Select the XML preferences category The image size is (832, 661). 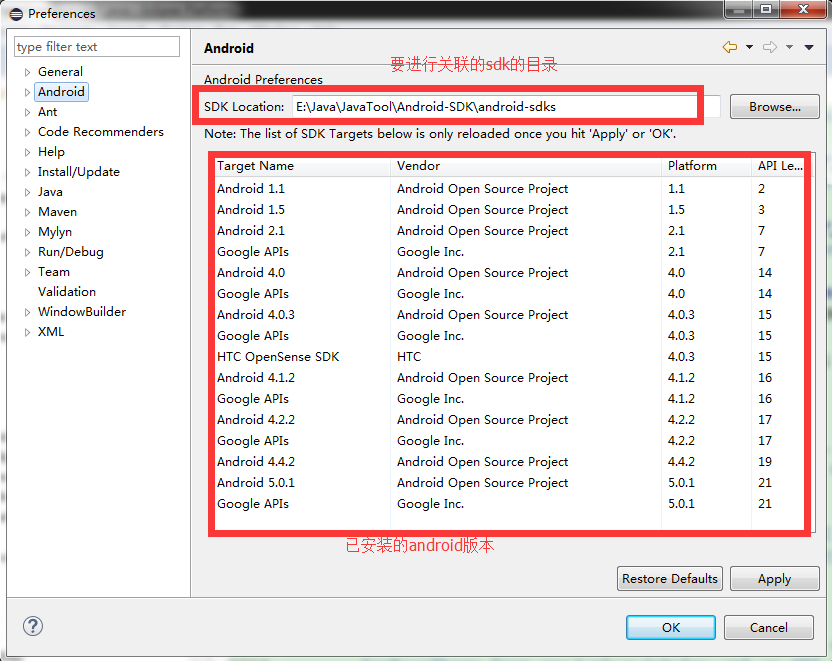(x=51, y=332)
